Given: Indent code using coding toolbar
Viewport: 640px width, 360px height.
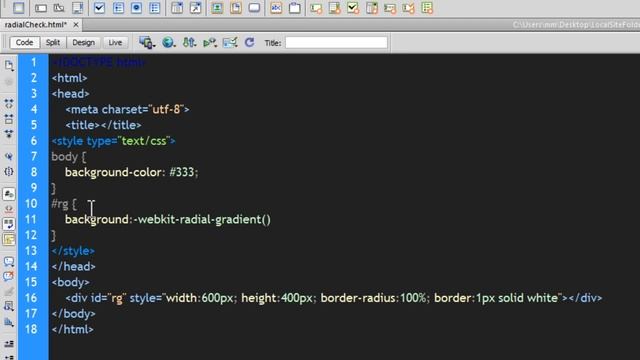Looking at the screenshot, I should click(9, 344).
